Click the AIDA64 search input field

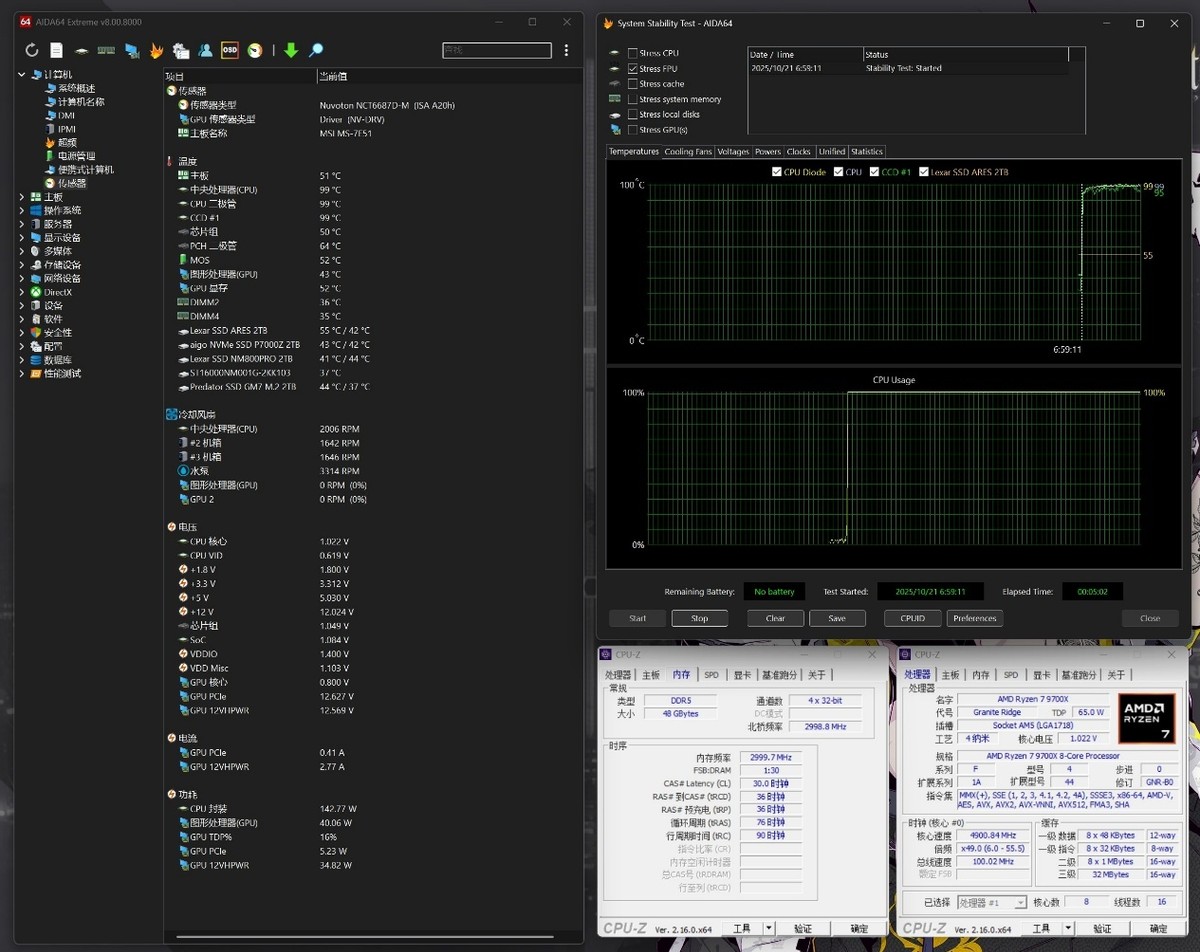pyautogui.click(x=496, y=50)
